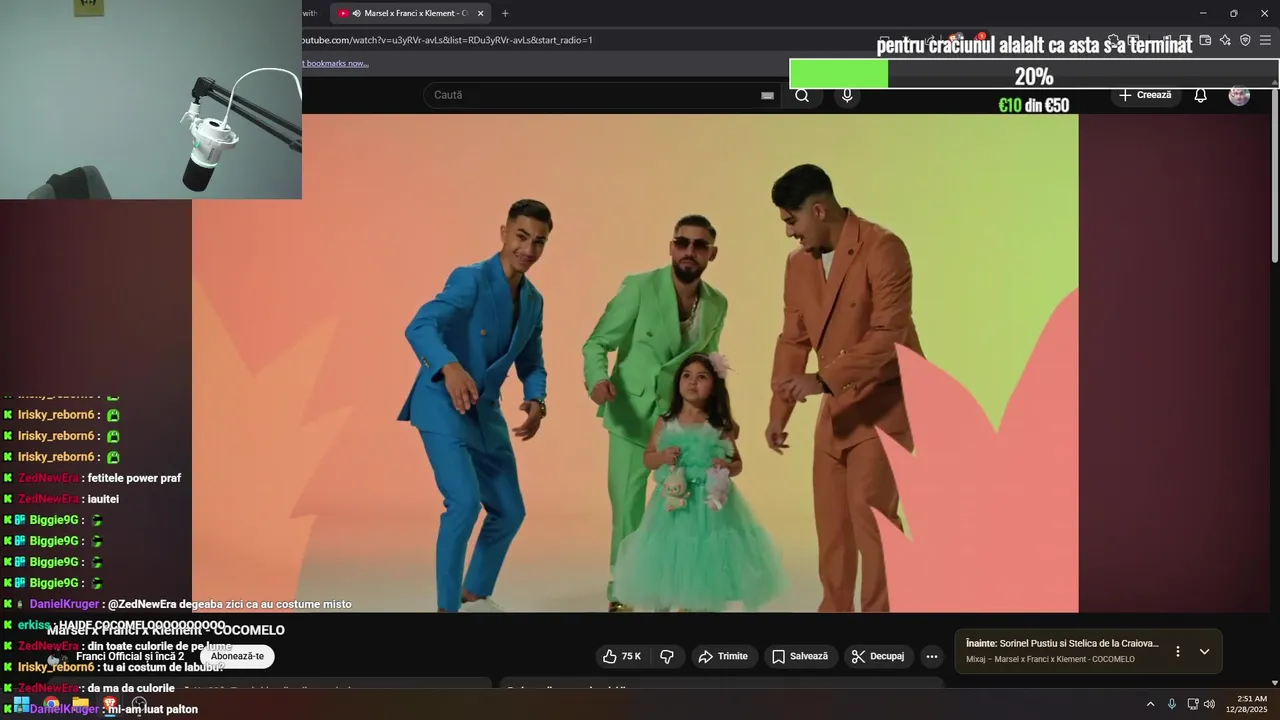The image size is (1280, 720).
Task: Open File Explorer from taskbar
Action: pos(81,704)
